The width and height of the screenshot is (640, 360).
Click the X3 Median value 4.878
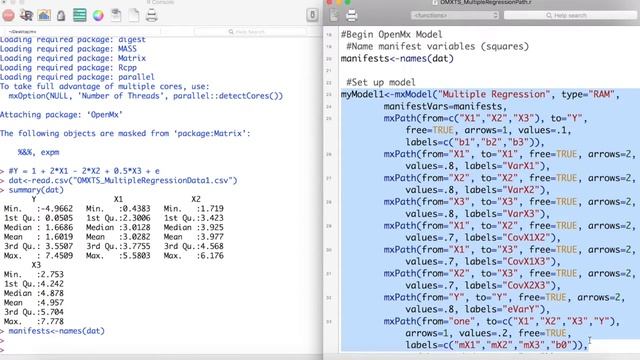click(x=52, y=293)
